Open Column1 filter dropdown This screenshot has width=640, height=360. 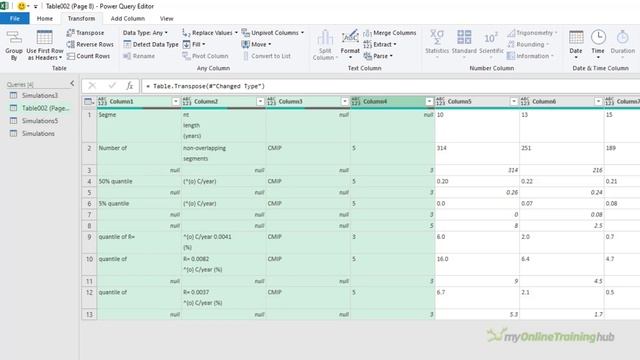(x=176, y=101)
